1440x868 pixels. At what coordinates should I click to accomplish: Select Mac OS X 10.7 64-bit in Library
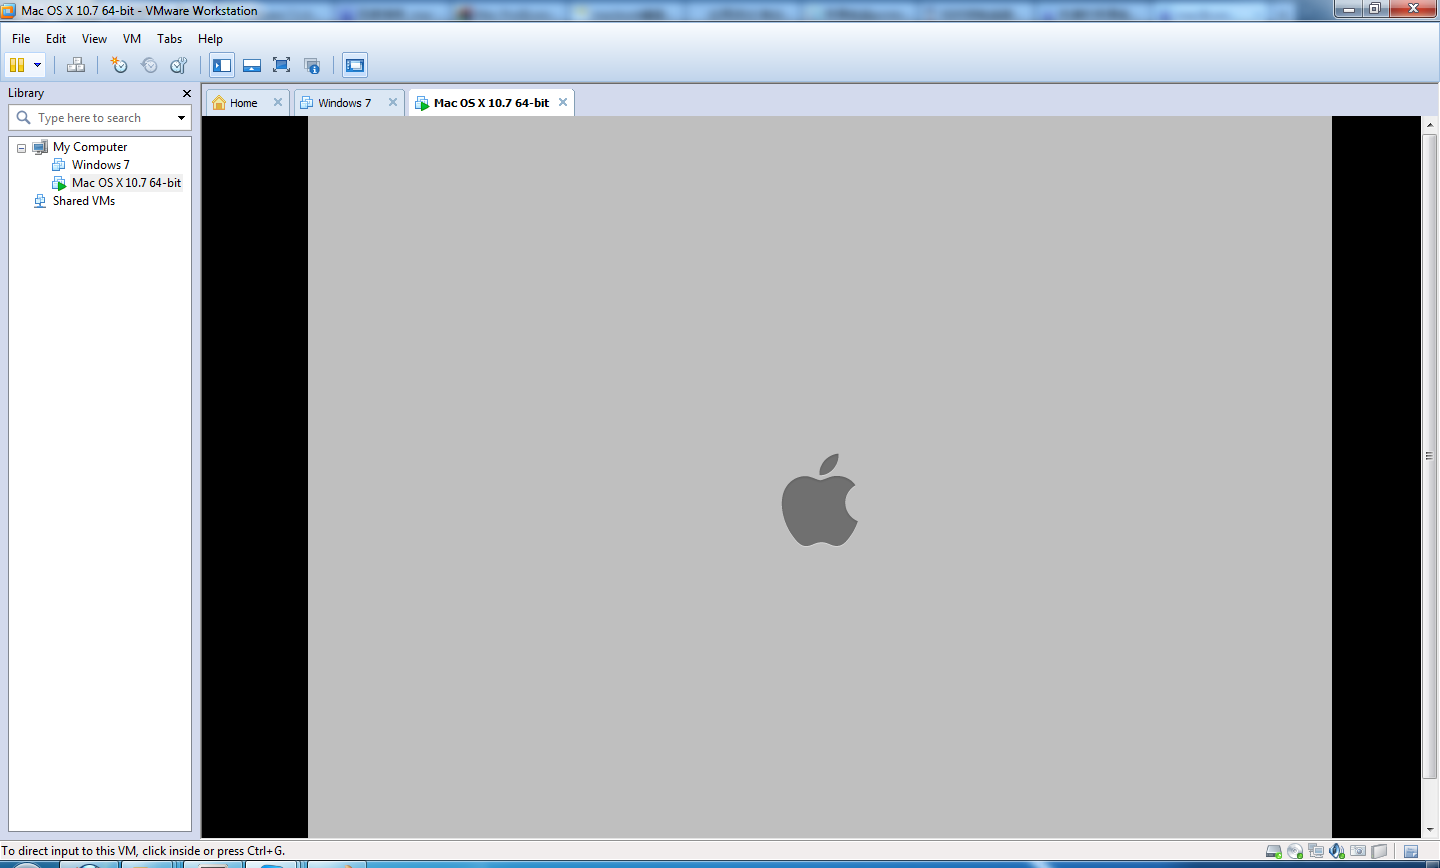click(x=126, y=183)
